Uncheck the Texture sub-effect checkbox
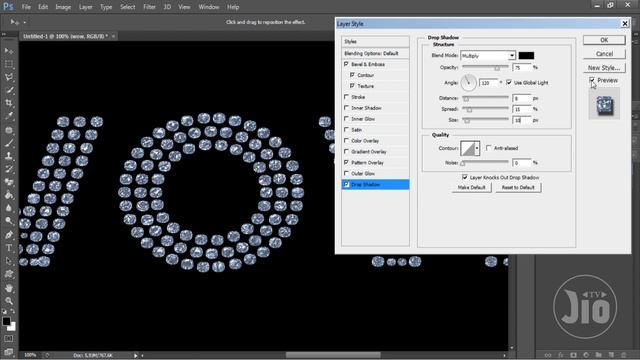Image resolution: width=640 pixels, height=360 pixels. [352, 86]
